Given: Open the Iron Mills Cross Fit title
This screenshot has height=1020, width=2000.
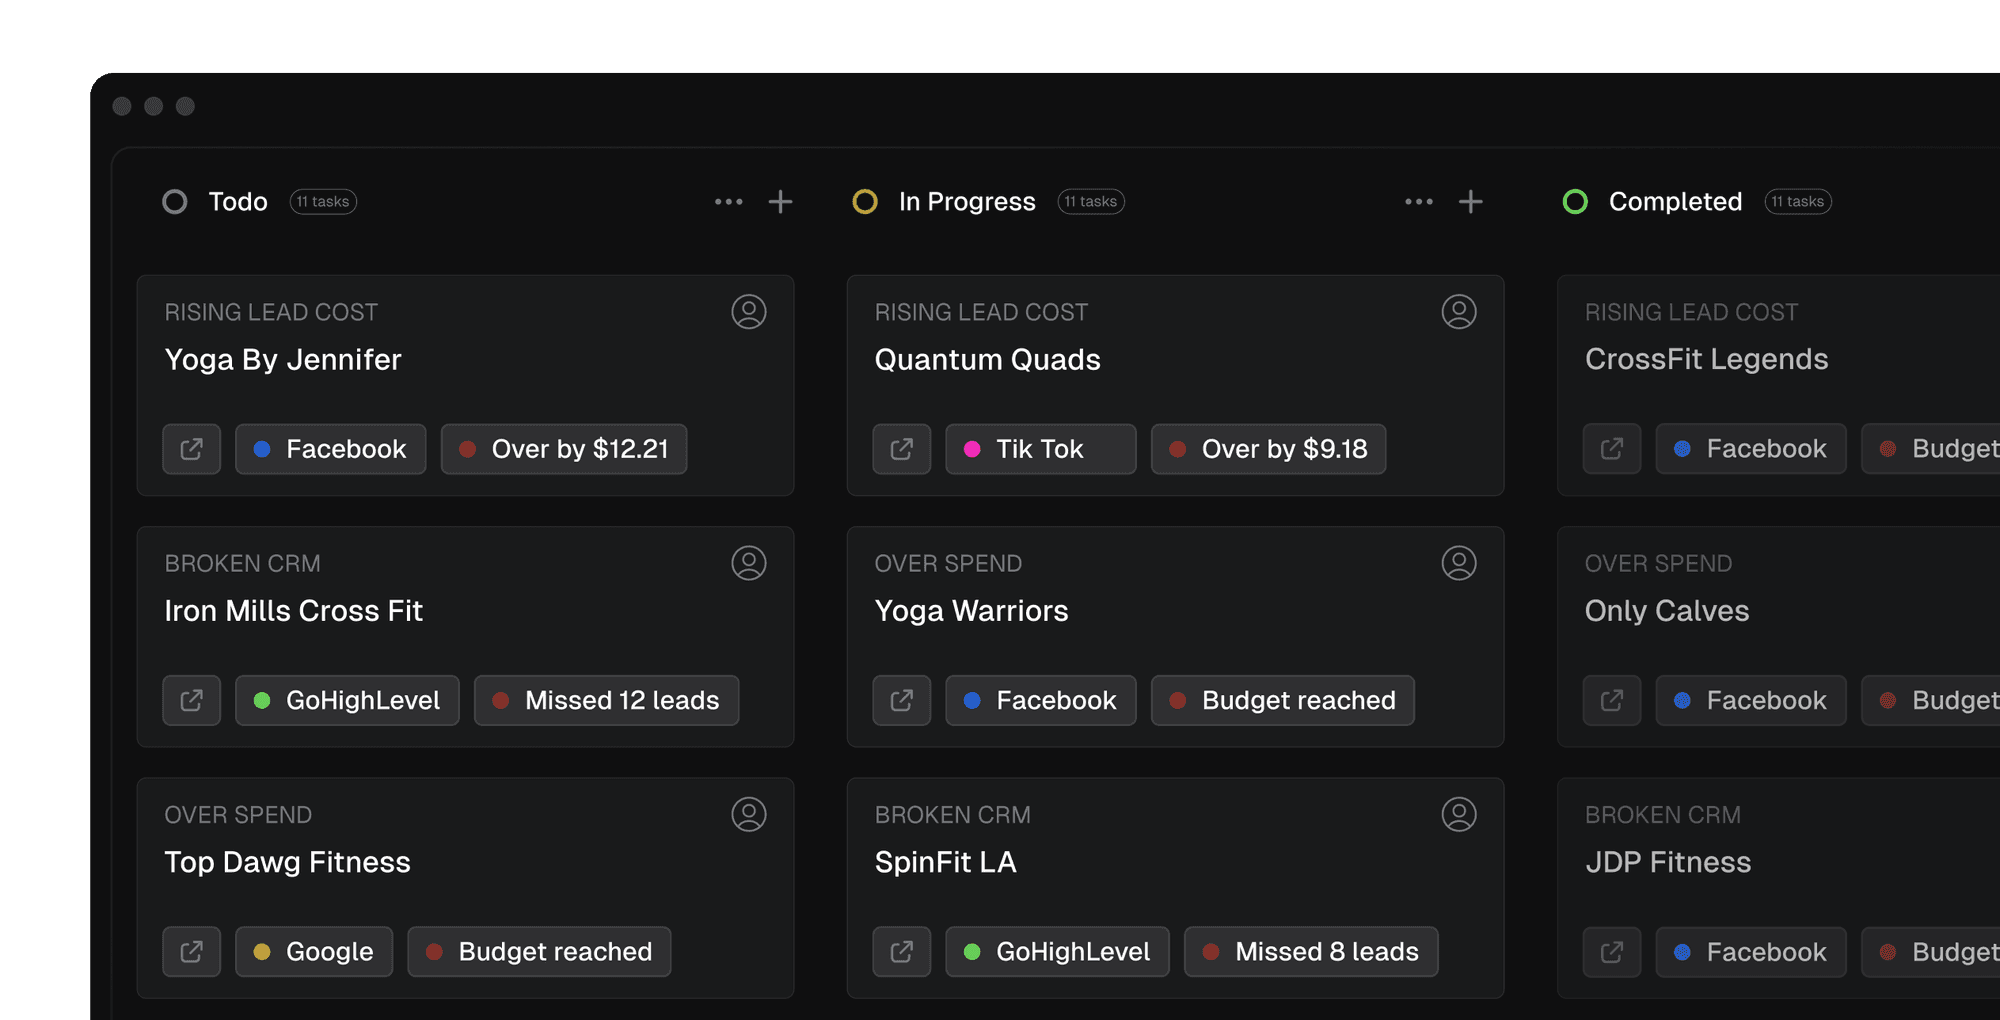Looking at the screenshot, I should click(294, 611).
